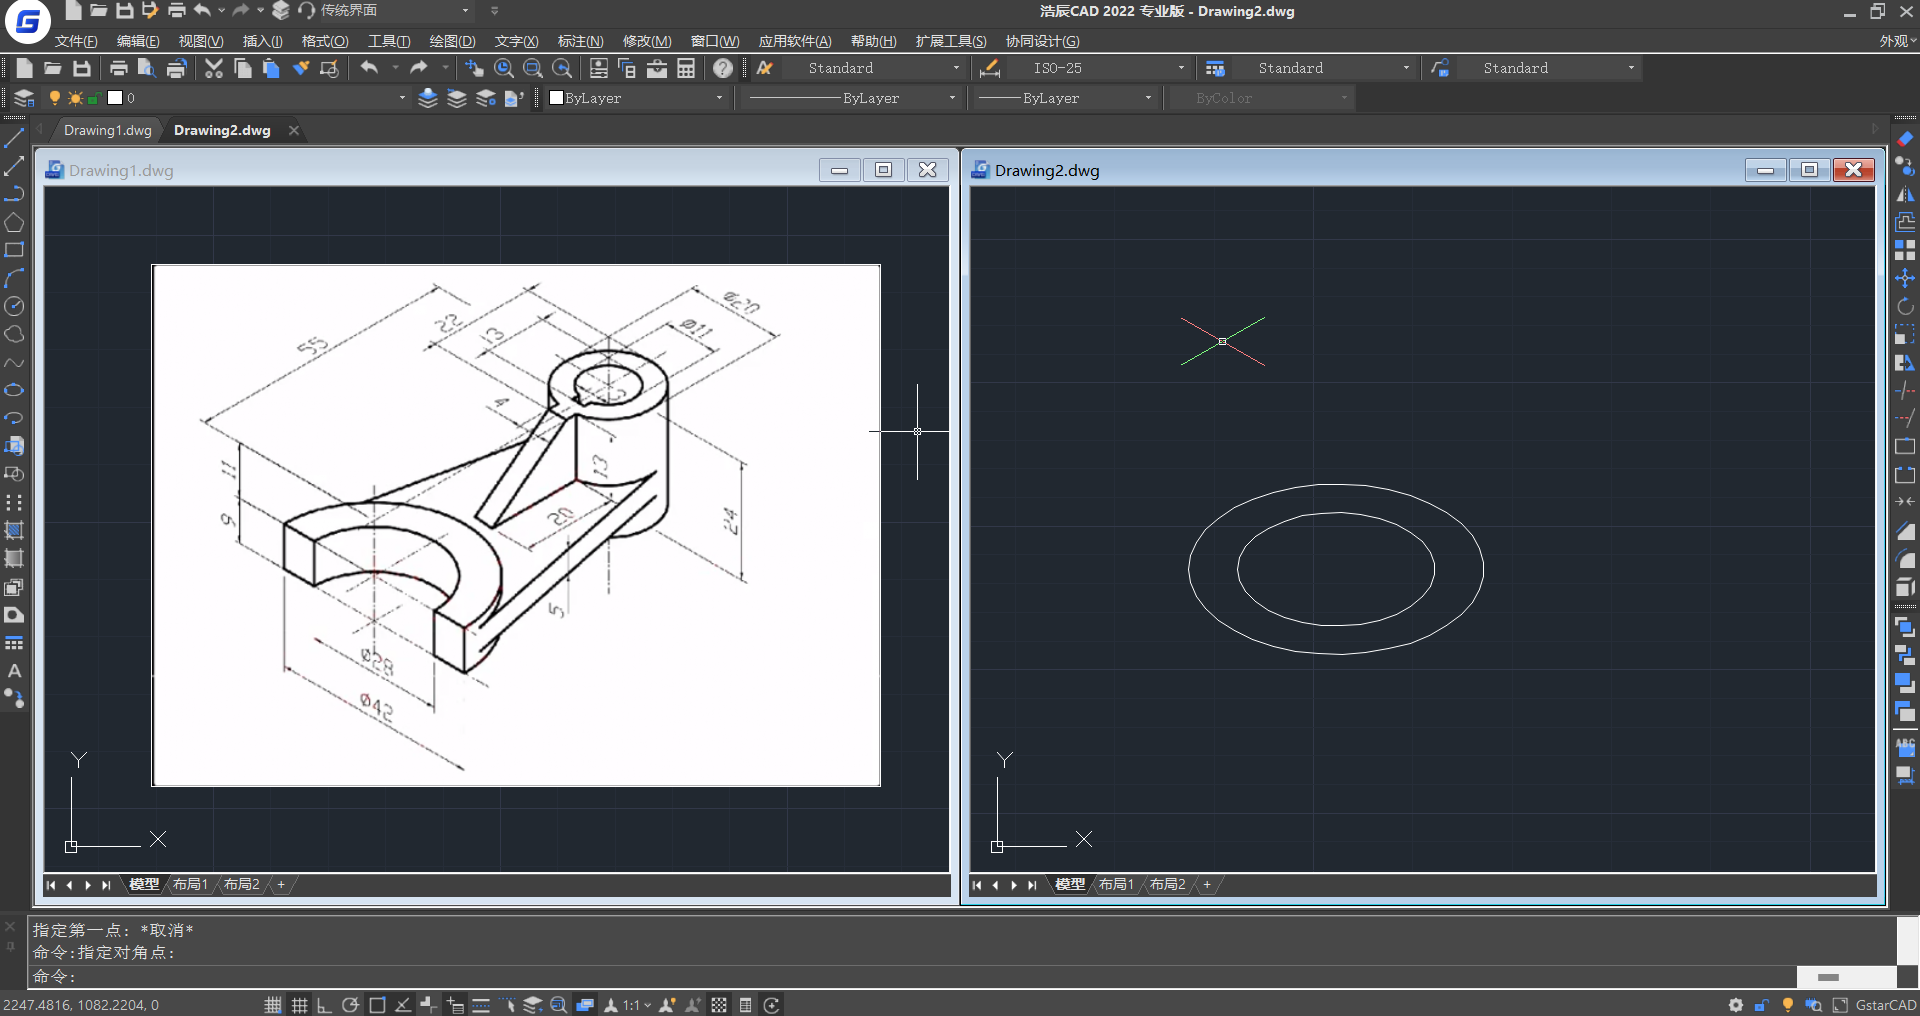Click the layer color white swatch
This screenshot has width=1920, height=1016.
(115, 98)
